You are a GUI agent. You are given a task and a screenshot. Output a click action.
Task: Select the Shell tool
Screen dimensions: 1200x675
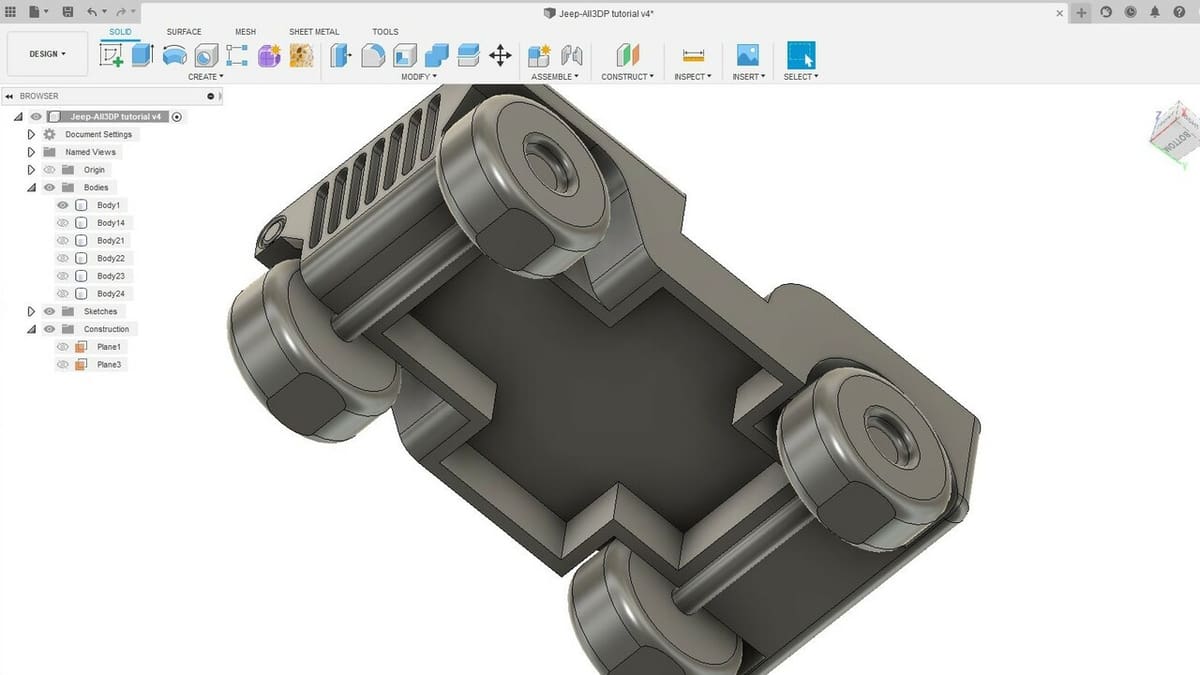pyautogui.click(x=405, y=55)
